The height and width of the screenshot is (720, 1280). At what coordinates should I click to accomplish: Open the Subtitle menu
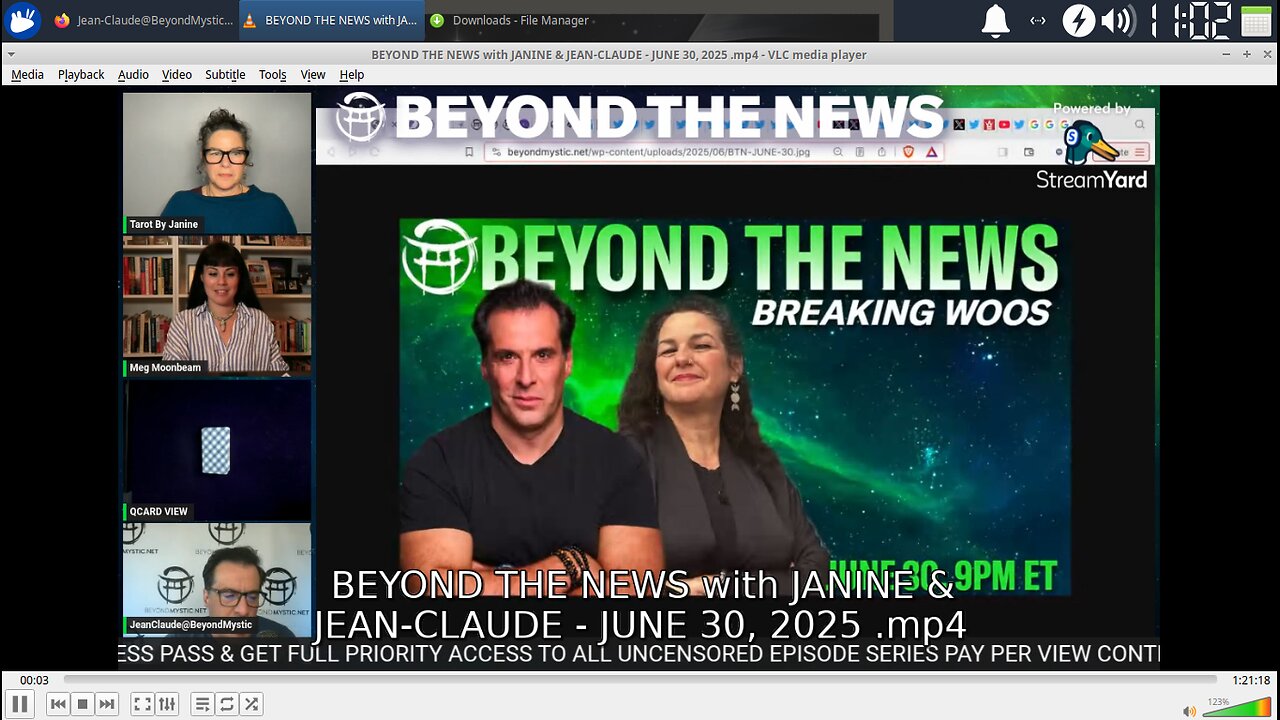coord(225,75)
